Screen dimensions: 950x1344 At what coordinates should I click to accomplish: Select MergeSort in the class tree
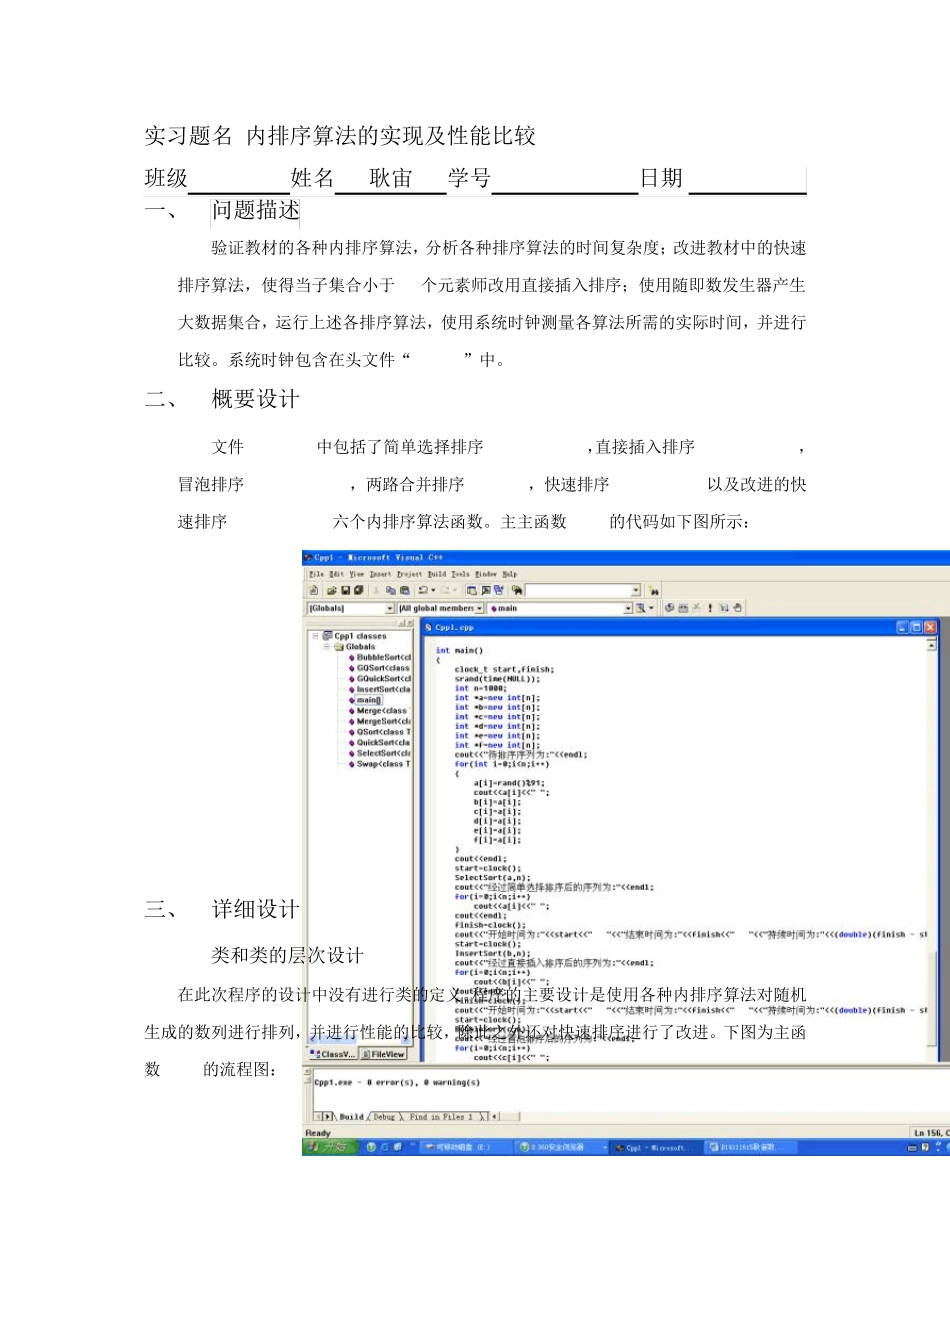coord(379,721)
